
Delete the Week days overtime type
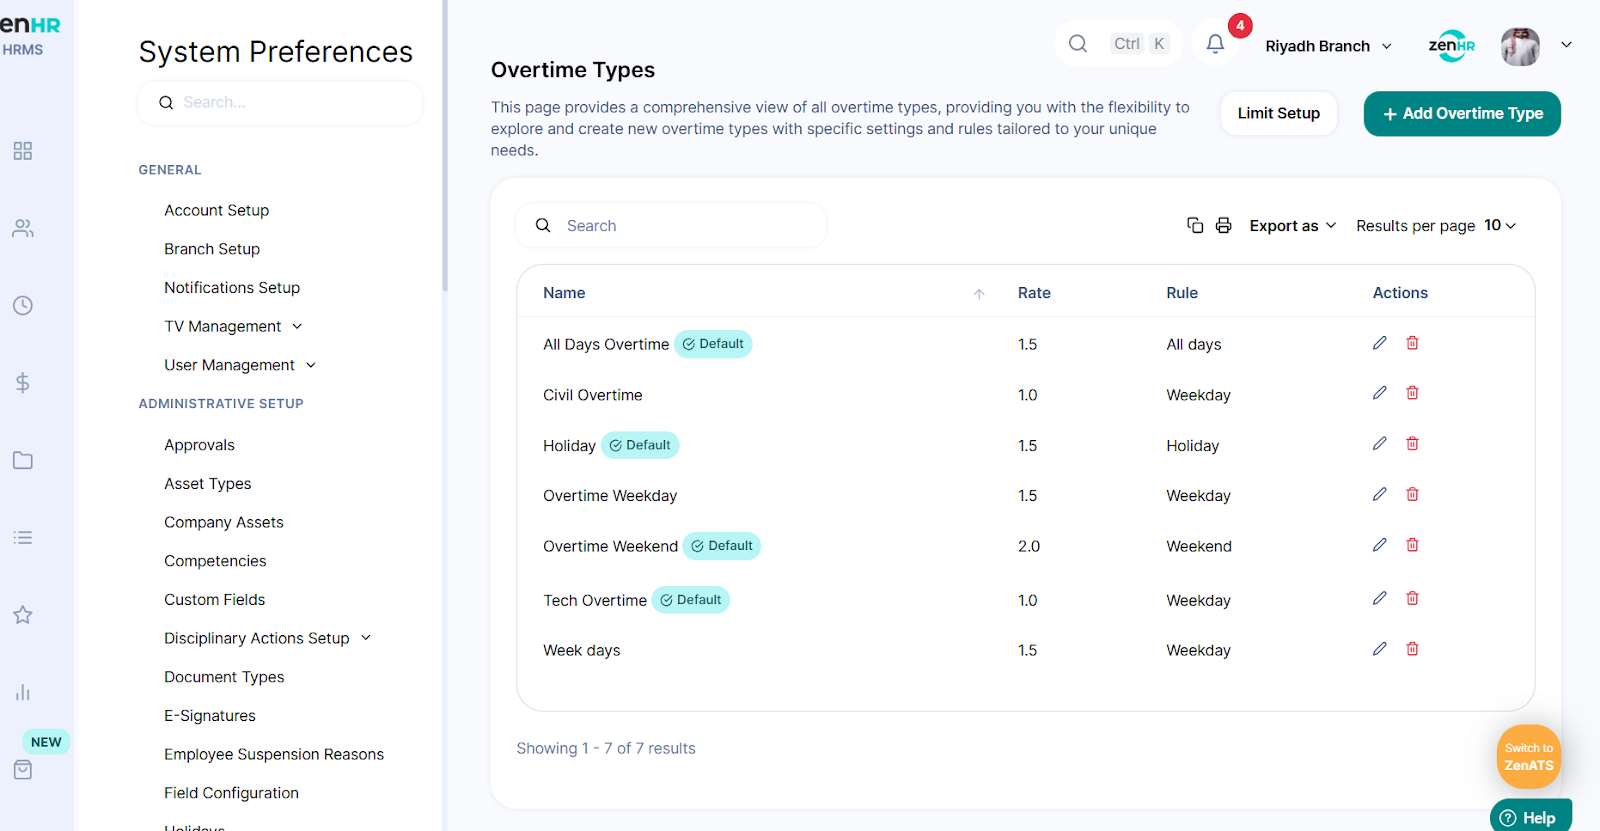pyautogui.click(x=1412, y=649)
